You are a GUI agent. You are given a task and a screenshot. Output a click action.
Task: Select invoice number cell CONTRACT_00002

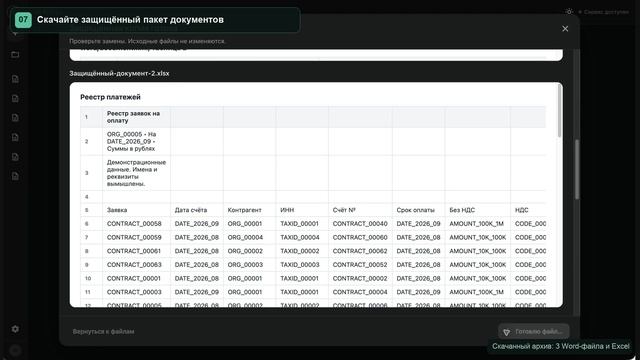tap(360, 278)
